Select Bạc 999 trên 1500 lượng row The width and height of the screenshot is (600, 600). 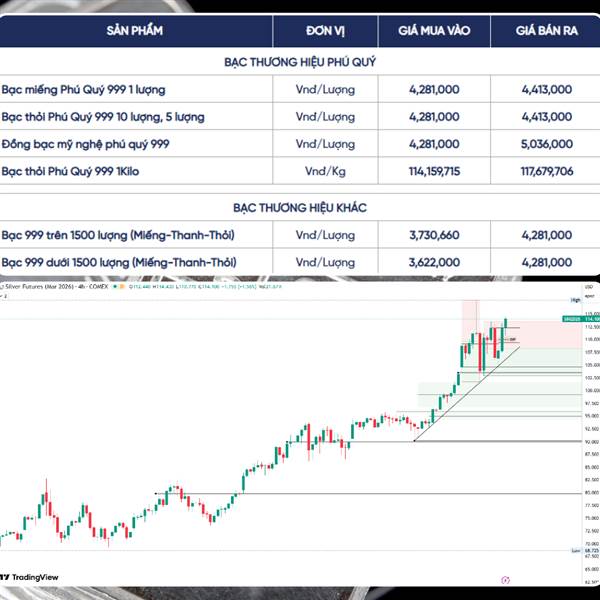300,235
